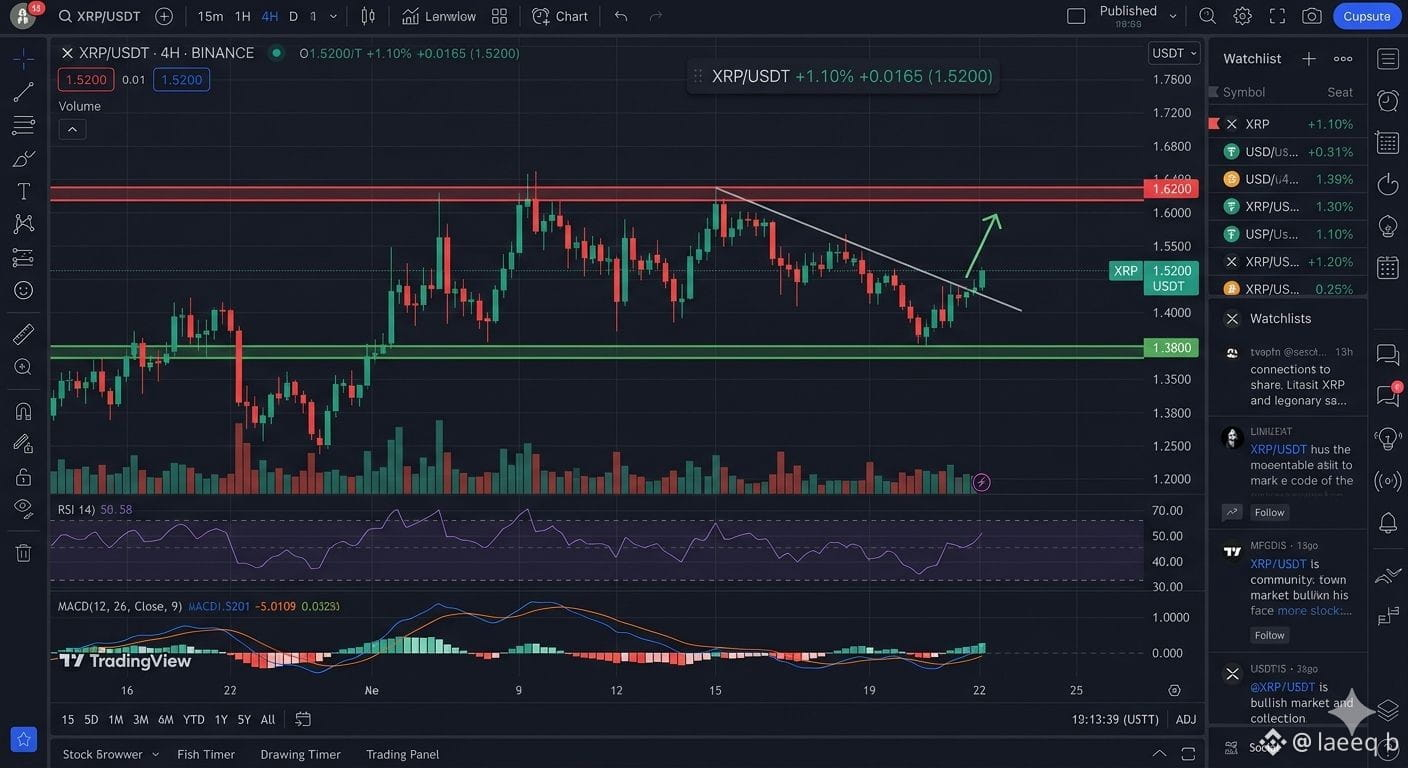Undo the last chart action
The width and height of the screenshot is (1408, 768).
coord(621,16)
